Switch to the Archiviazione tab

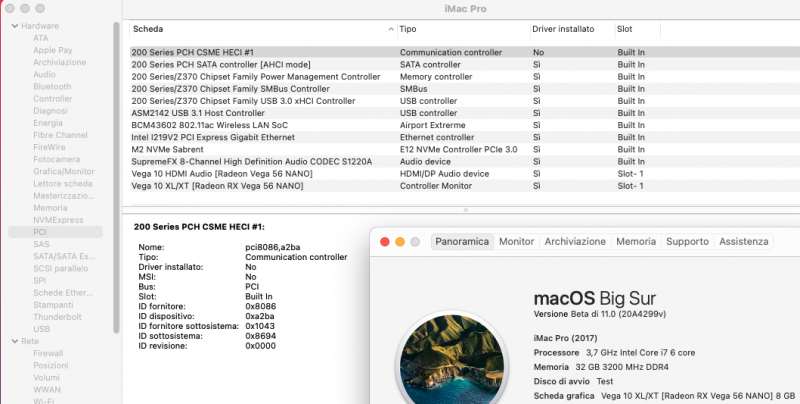click(x=575, y=242)
